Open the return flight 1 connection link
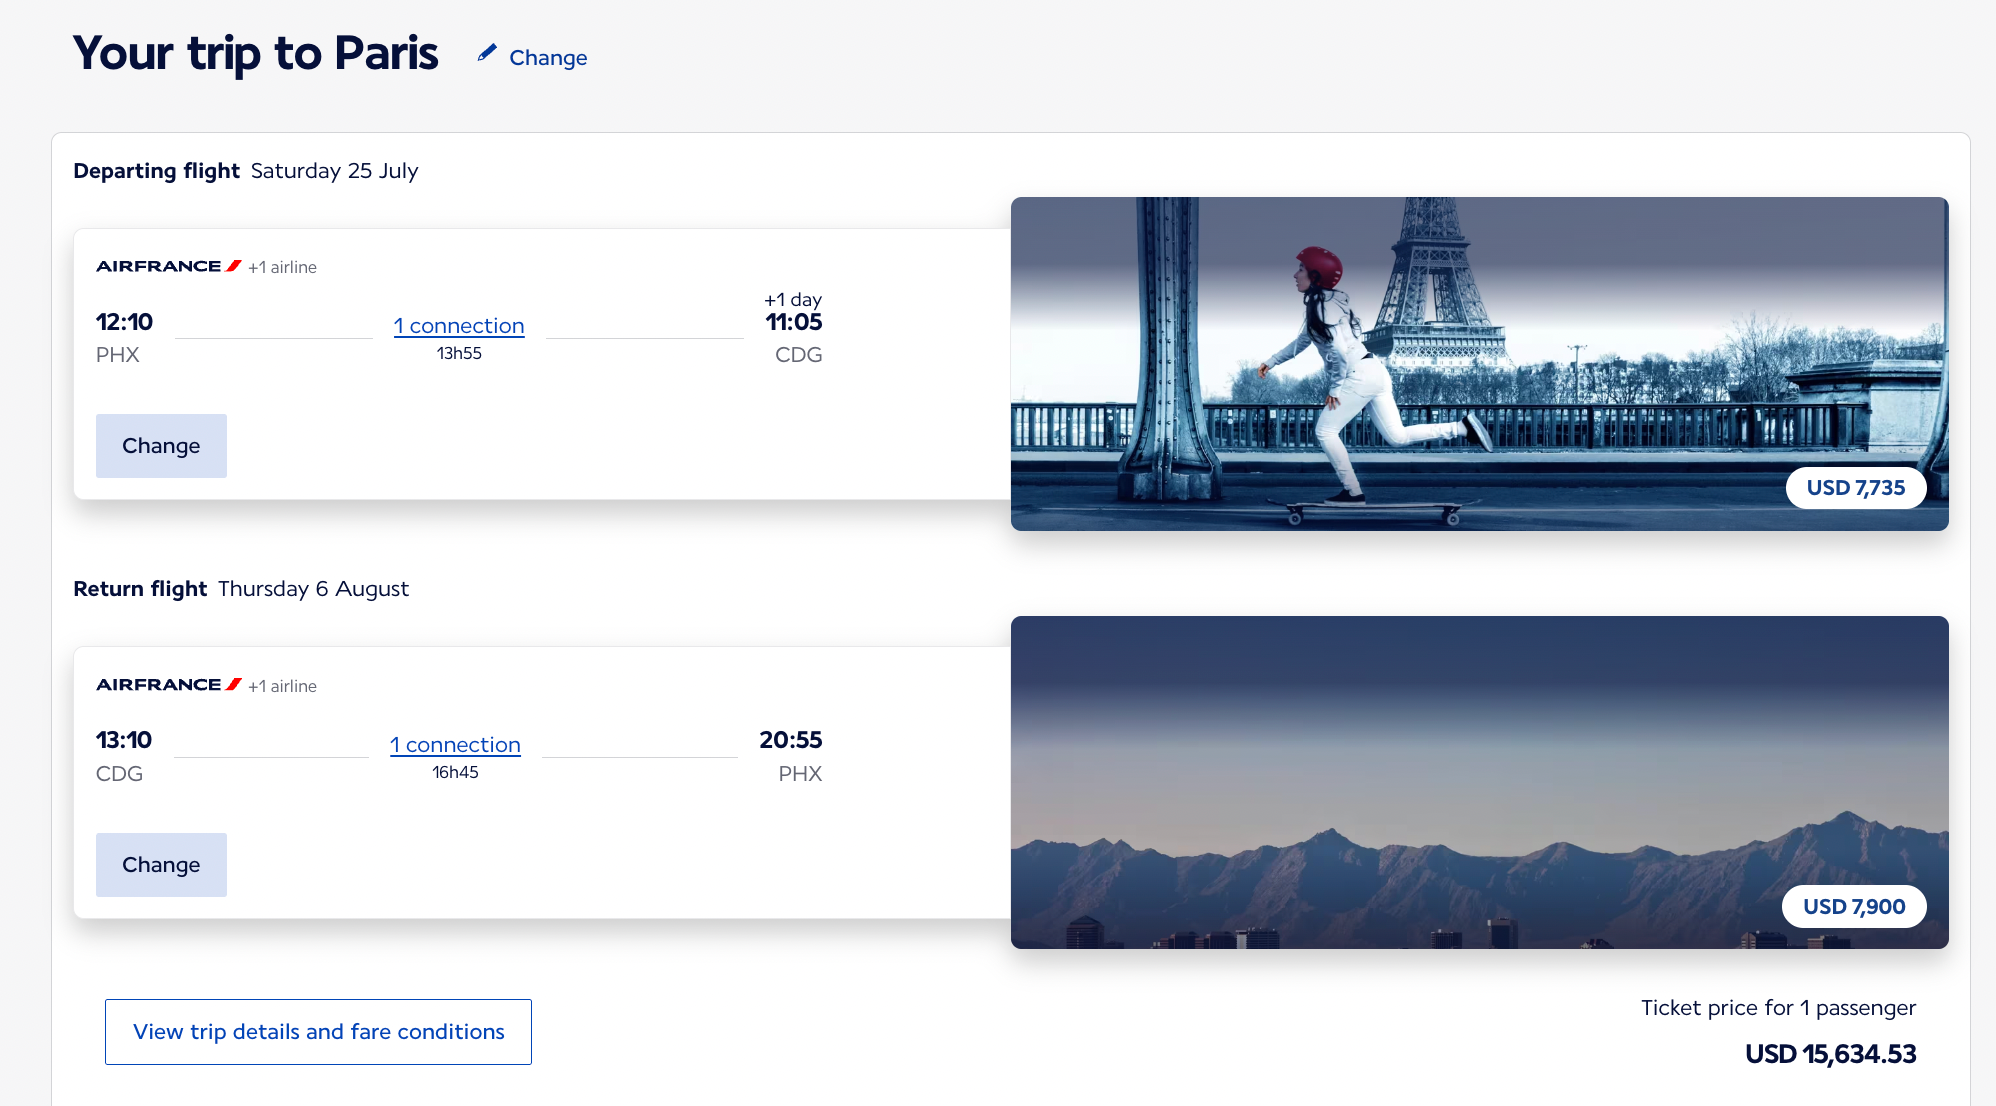 [455, 745]
